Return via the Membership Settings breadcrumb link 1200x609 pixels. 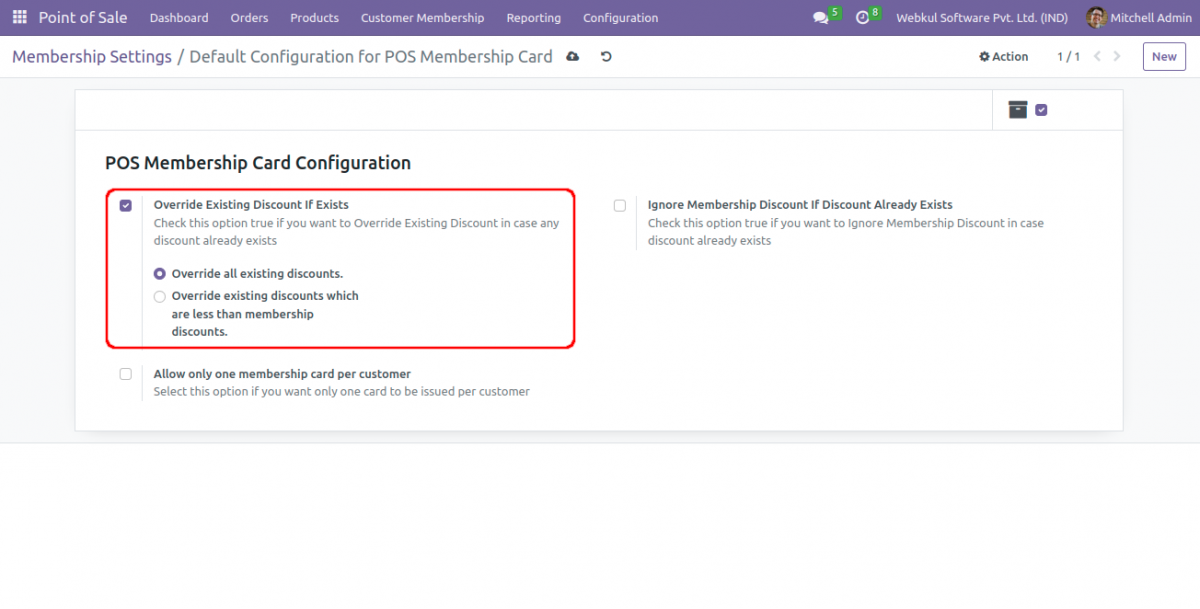[91, 56]
